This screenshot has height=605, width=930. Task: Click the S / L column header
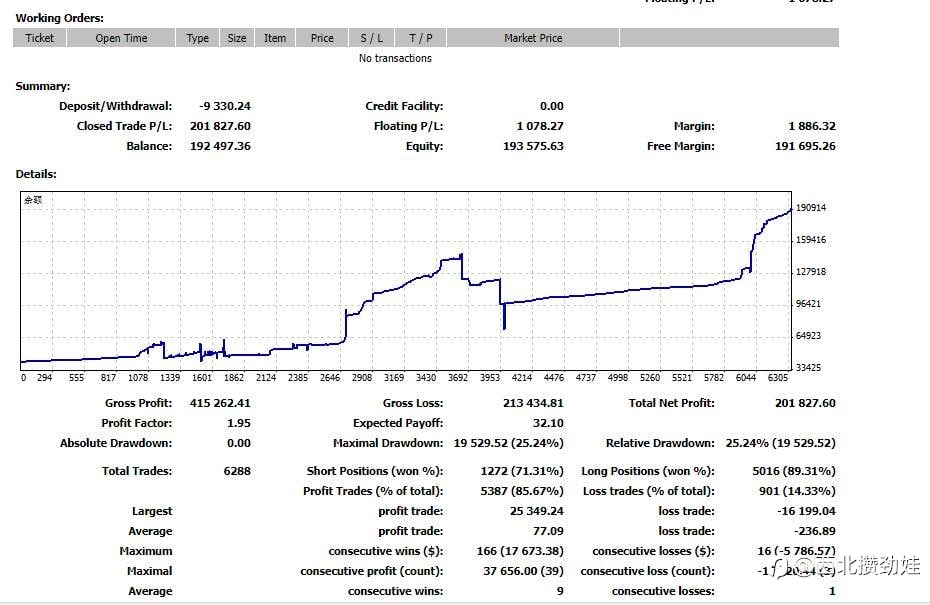click(x=371, y=38)
